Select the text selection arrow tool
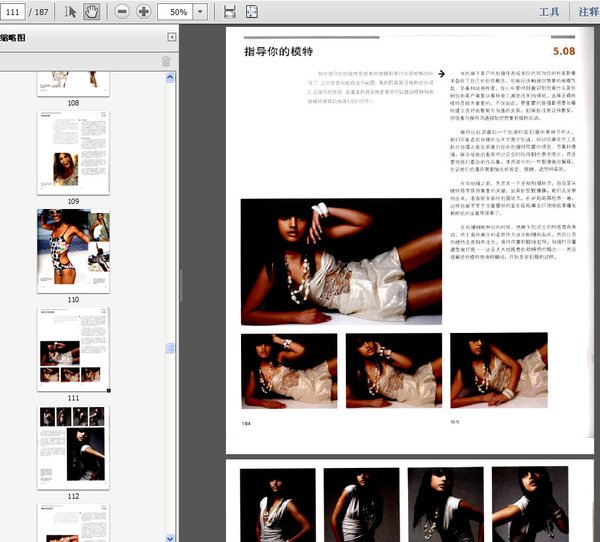Screen dimensions: 600x542 70,11
